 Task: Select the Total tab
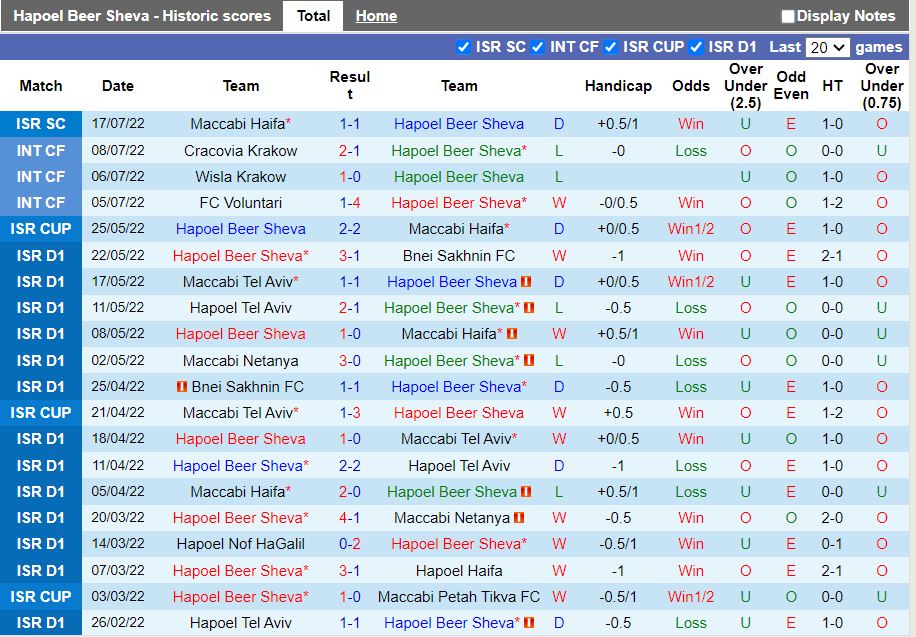pos(313,16)
